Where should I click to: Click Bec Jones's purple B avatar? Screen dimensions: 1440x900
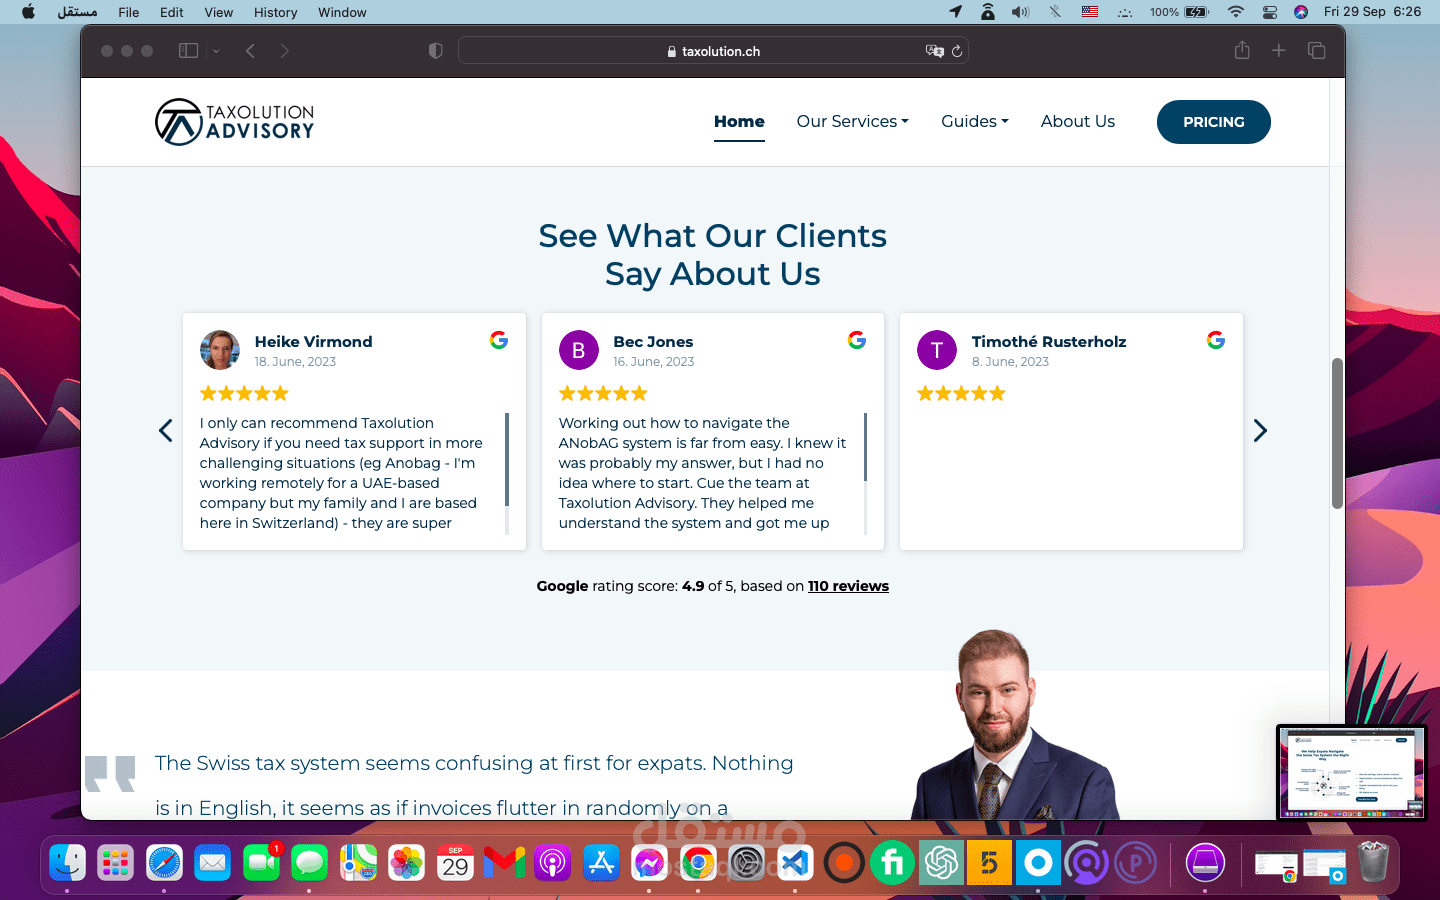click(x=579, y=350)
